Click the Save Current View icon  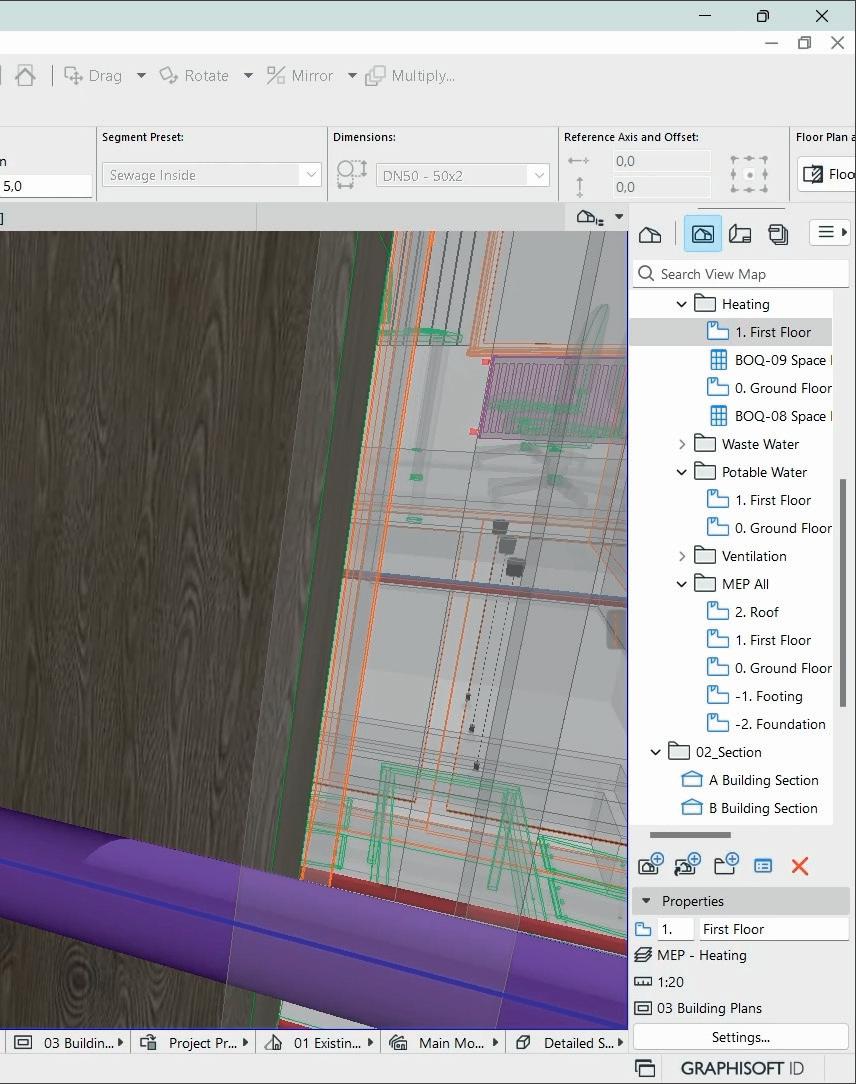point(651,865)
